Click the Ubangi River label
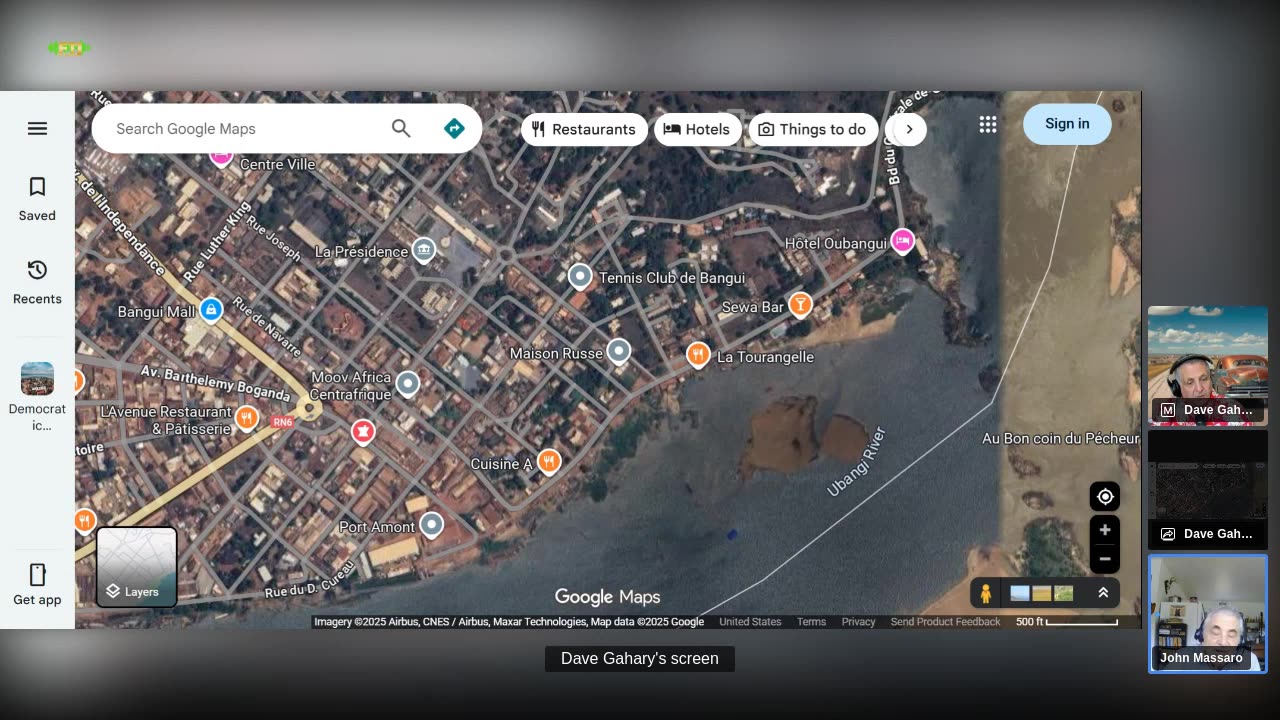This screenshot has width=1280, height=720. coord(857,462)
